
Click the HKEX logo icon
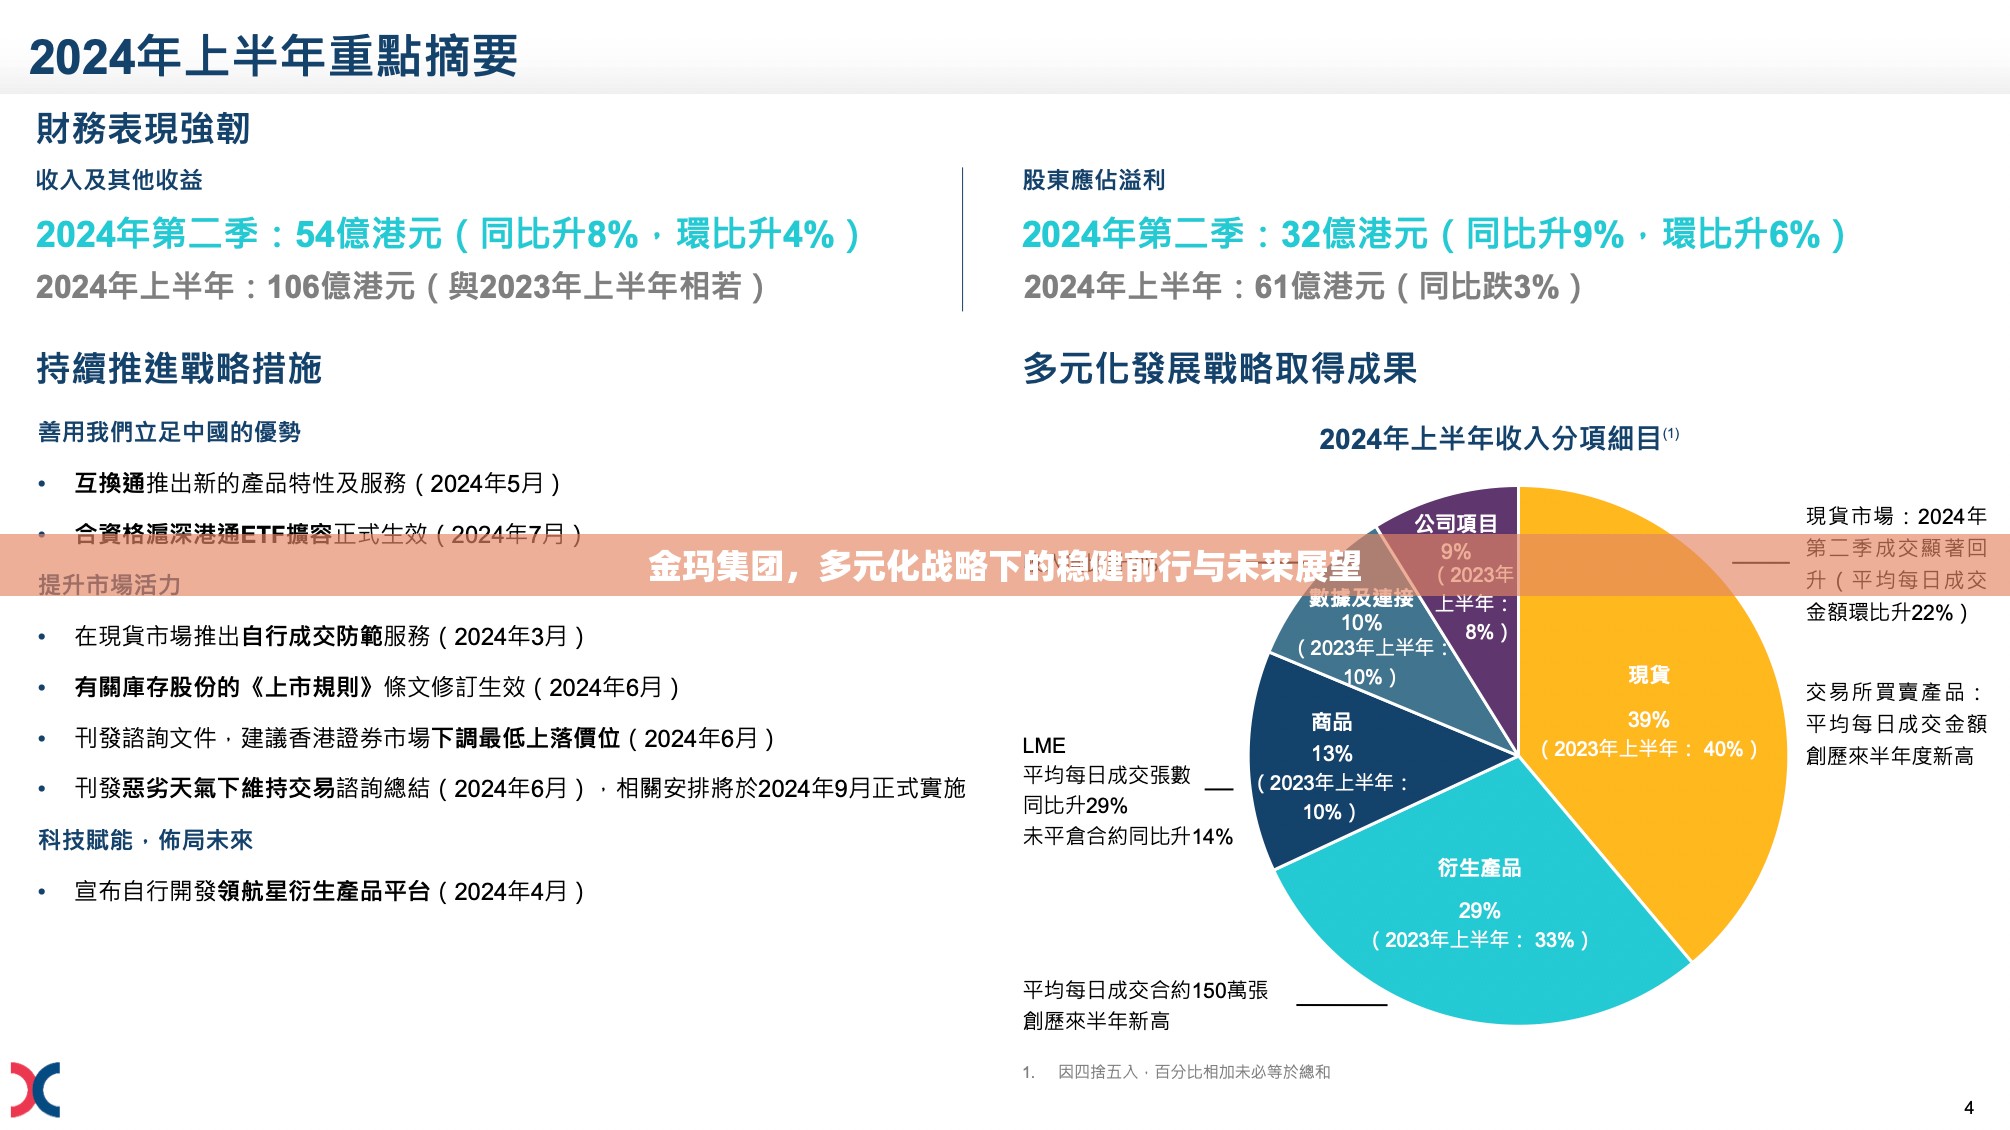click(35, 1089)
